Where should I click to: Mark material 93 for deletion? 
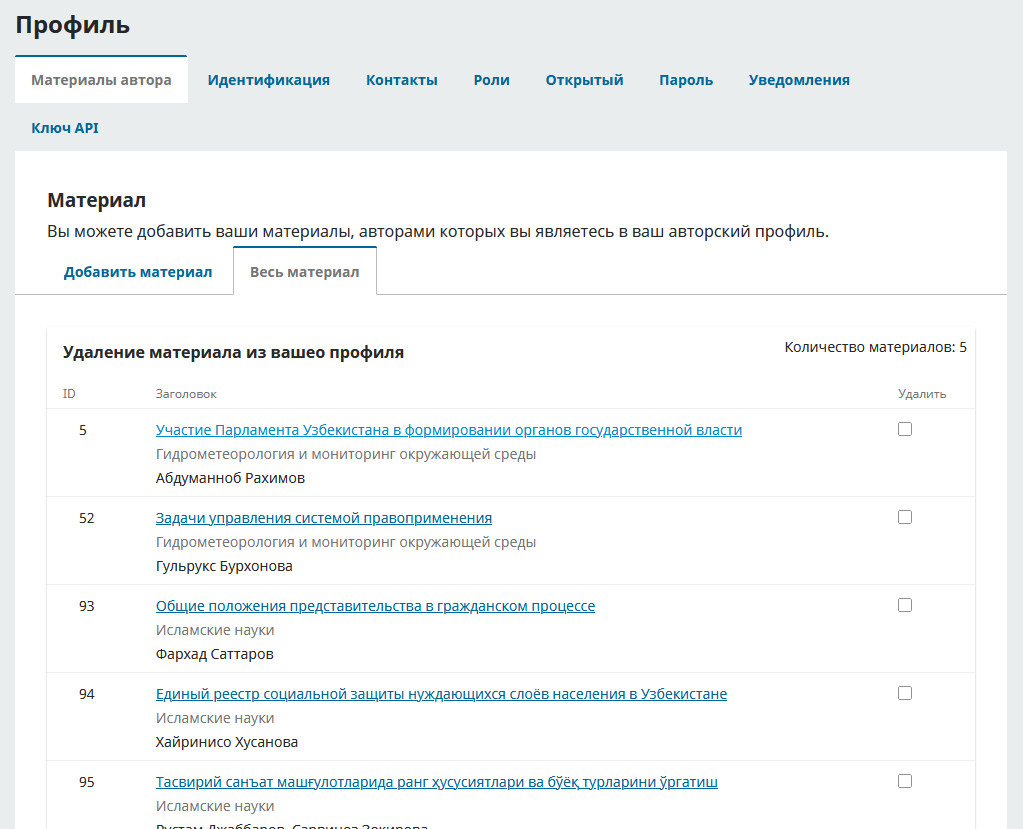click(905, 605)
